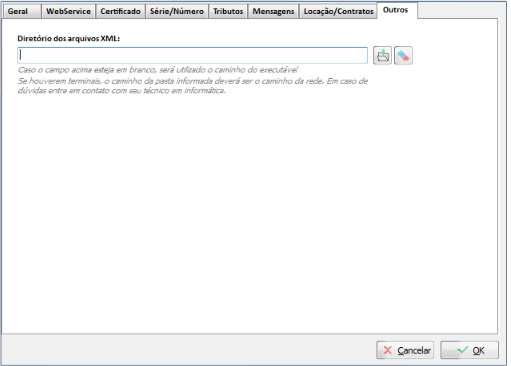Viewport: 511px width, 366px height.
Task: Go to the Série/Número tab
Action: [x=177, y=11]
